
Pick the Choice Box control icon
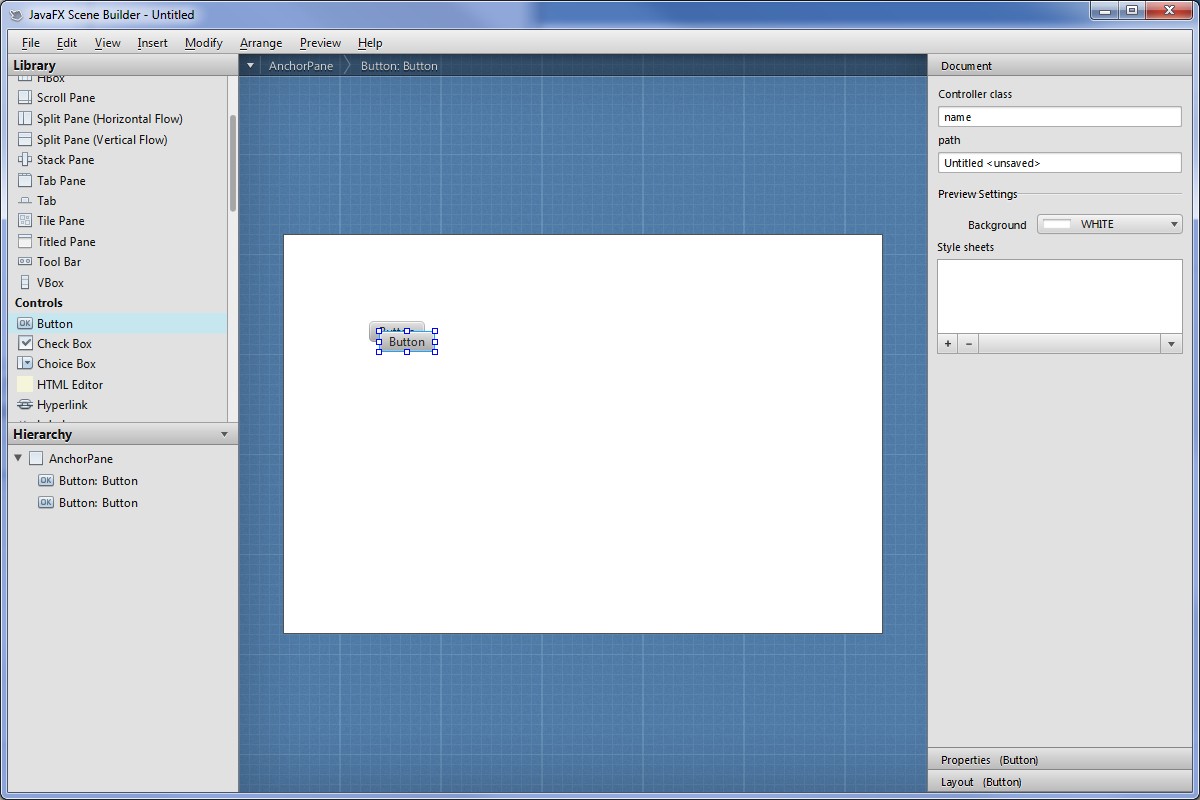pos(25,364)
